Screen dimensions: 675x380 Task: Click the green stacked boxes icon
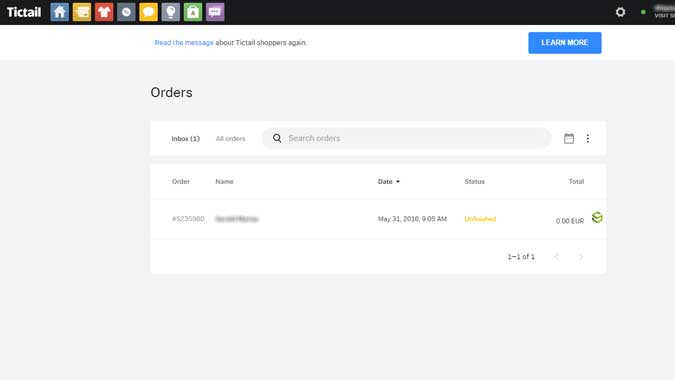(x=597, y=217)
